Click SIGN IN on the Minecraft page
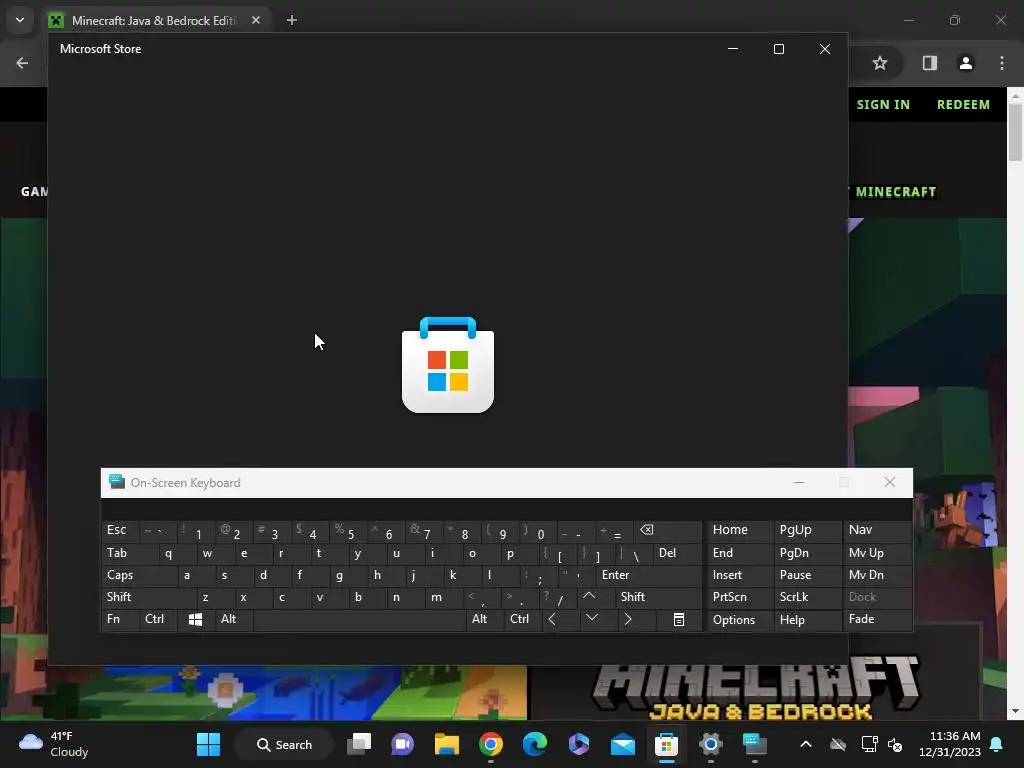 883,104
